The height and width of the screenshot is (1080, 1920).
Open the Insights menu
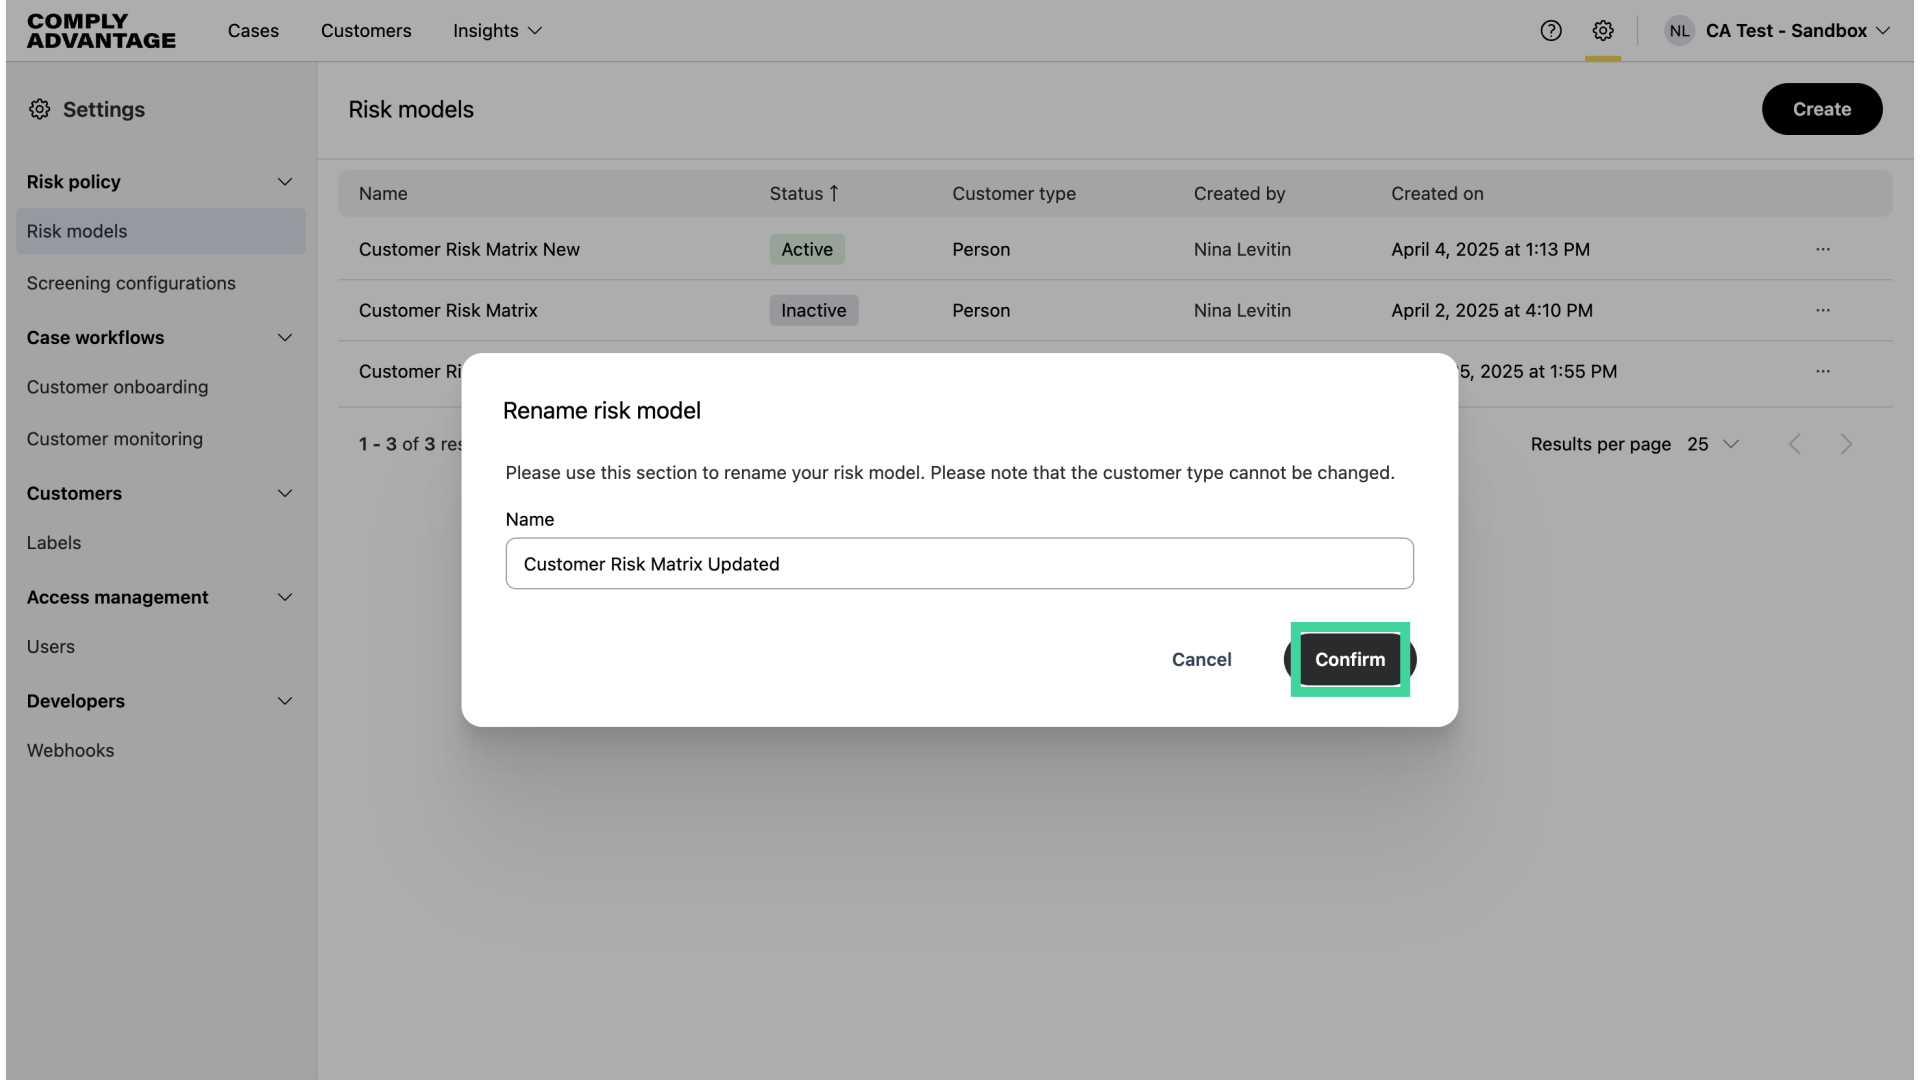497,31
